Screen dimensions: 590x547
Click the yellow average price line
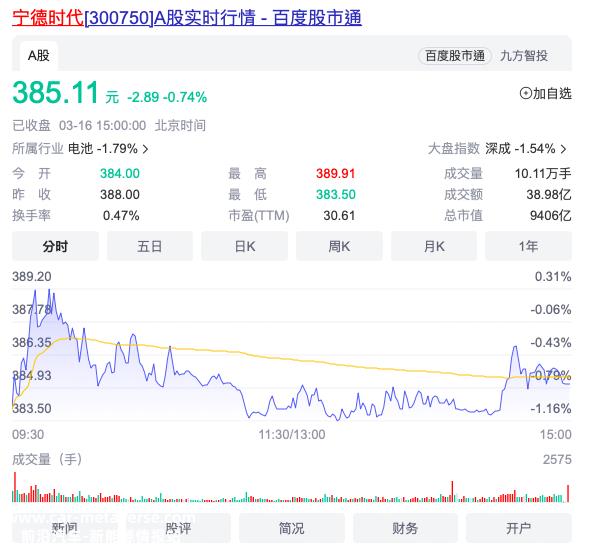tap(292, 359)
